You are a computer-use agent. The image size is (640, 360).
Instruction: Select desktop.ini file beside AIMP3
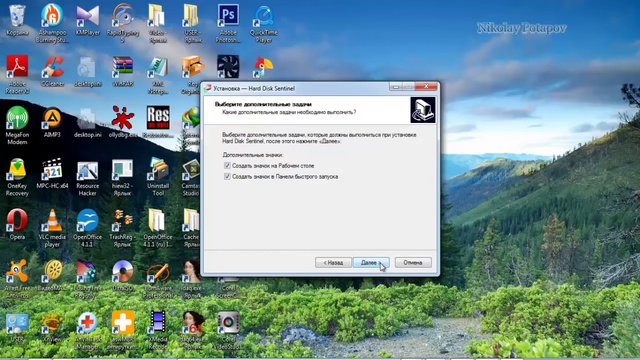click(x=87, y=122)
